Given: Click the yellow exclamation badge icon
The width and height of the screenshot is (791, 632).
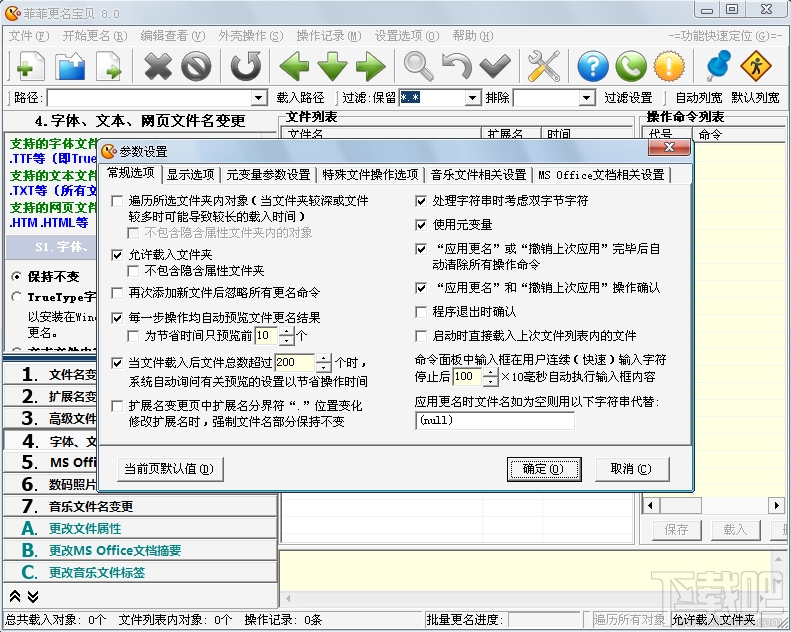Looking at the screenshot, I should [x=669, y=66].
